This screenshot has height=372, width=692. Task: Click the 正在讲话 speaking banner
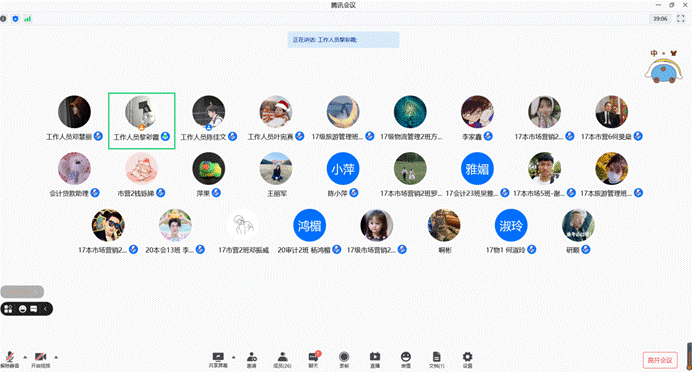point(343,40)
